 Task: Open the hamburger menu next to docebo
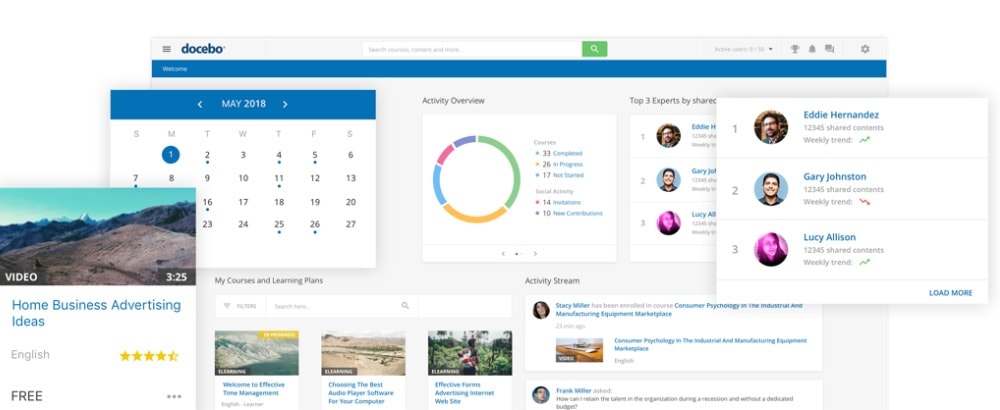[x=166, y=49]
